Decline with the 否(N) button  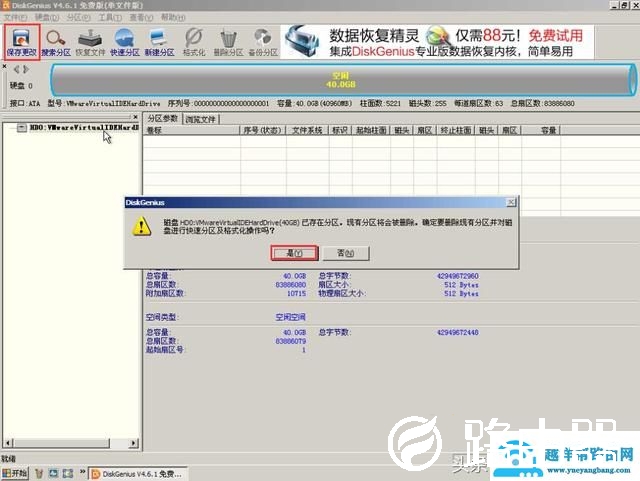point(346,253)
